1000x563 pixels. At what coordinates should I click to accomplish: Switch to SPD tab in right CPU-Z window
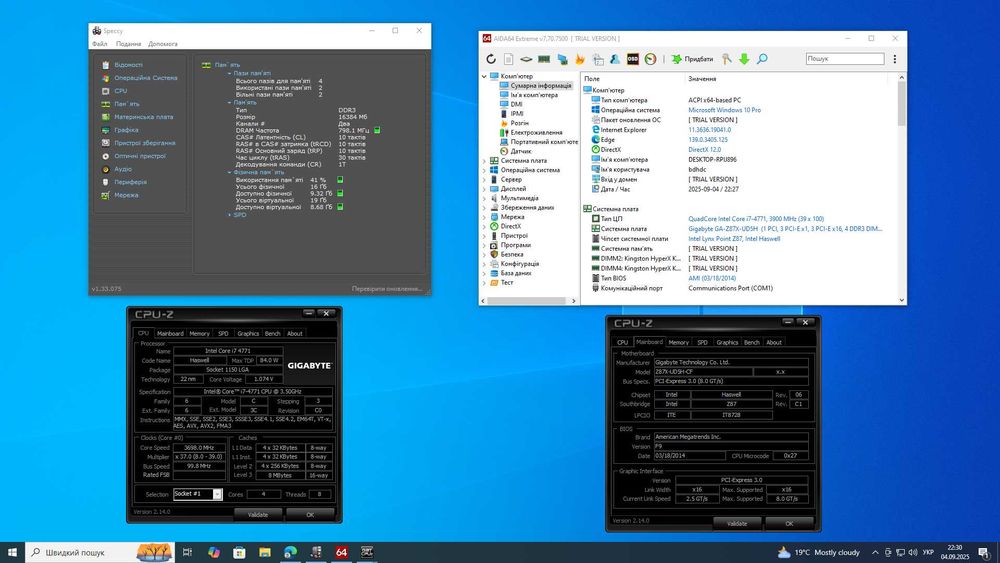702,342
